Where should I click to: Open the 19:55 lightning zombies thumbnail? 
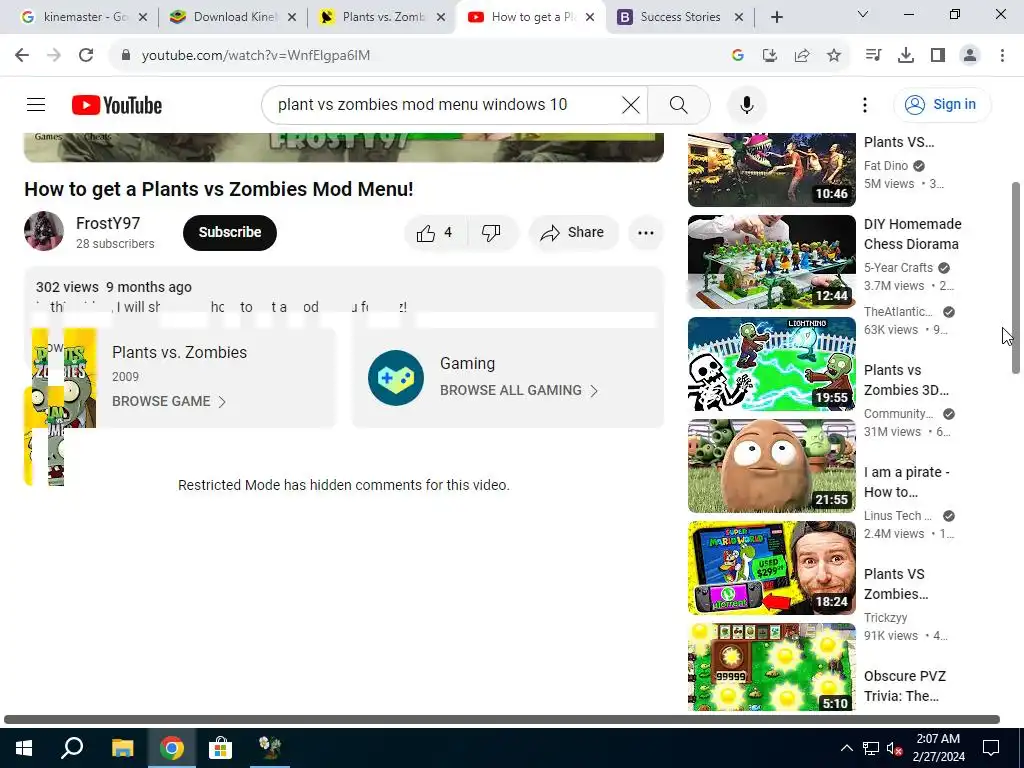click(771, 364)
